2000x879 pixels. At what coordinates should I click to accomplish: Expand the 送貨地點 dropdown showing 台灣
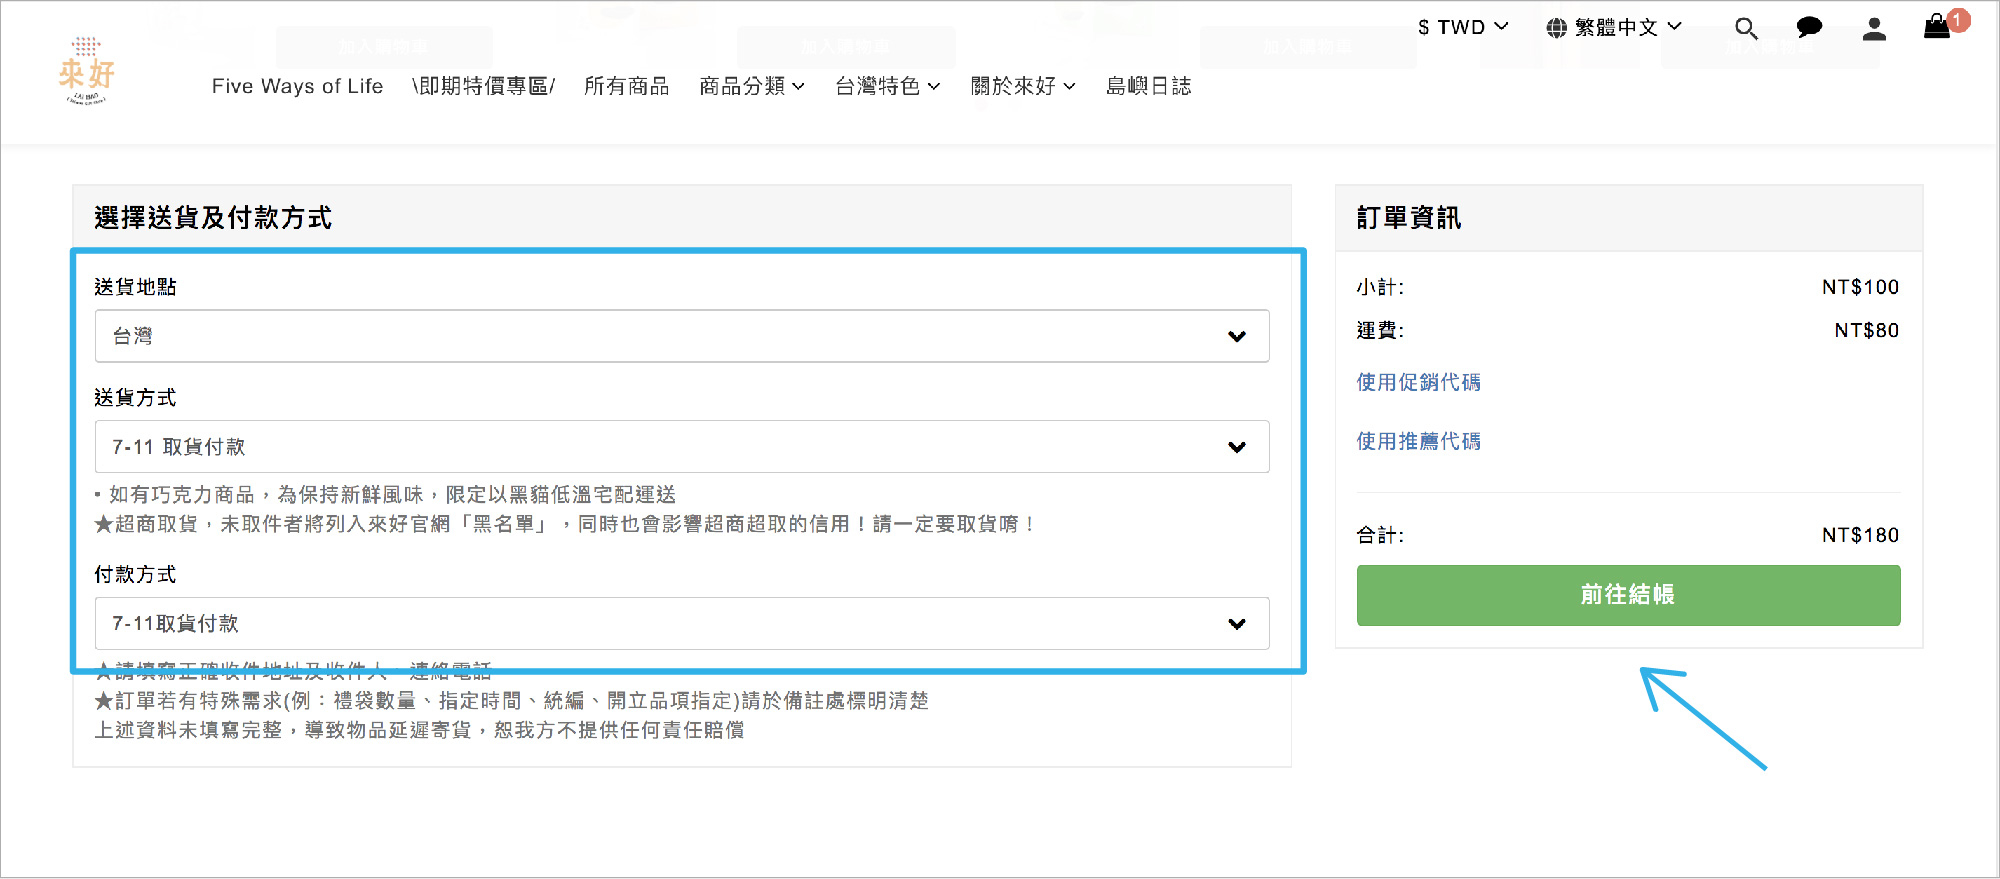[681, 336]
